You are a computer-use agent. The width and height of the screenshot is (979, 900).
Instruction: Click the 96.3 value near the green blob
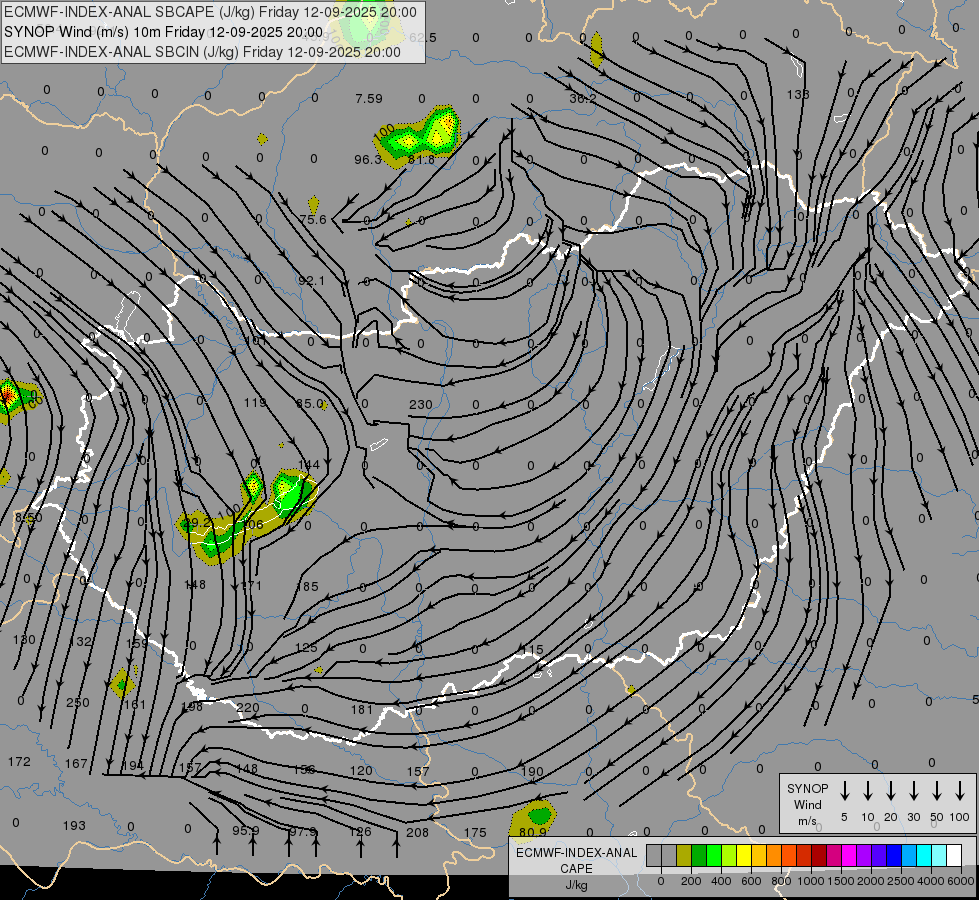tap(367, 160)
